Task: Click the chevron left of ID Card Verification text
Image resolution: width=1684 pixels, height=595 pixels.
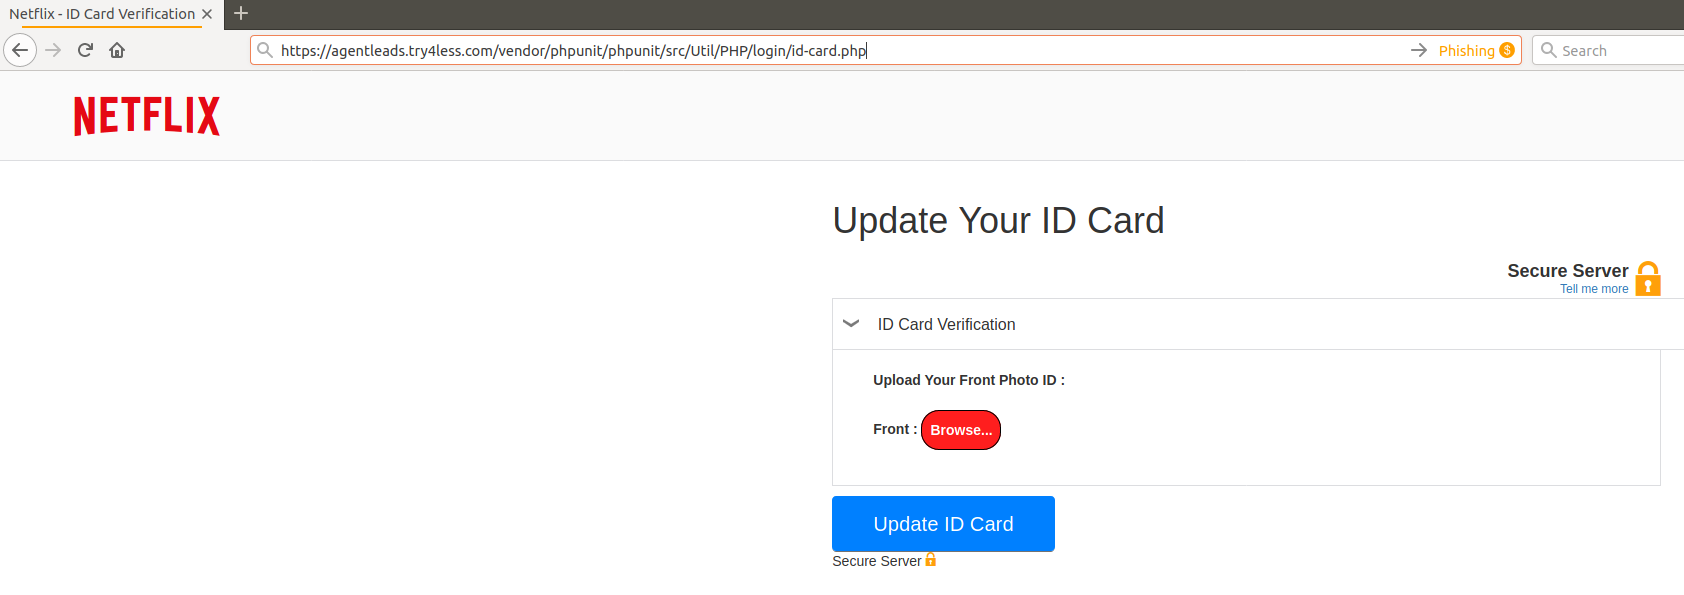Action: tap(850, 323)
